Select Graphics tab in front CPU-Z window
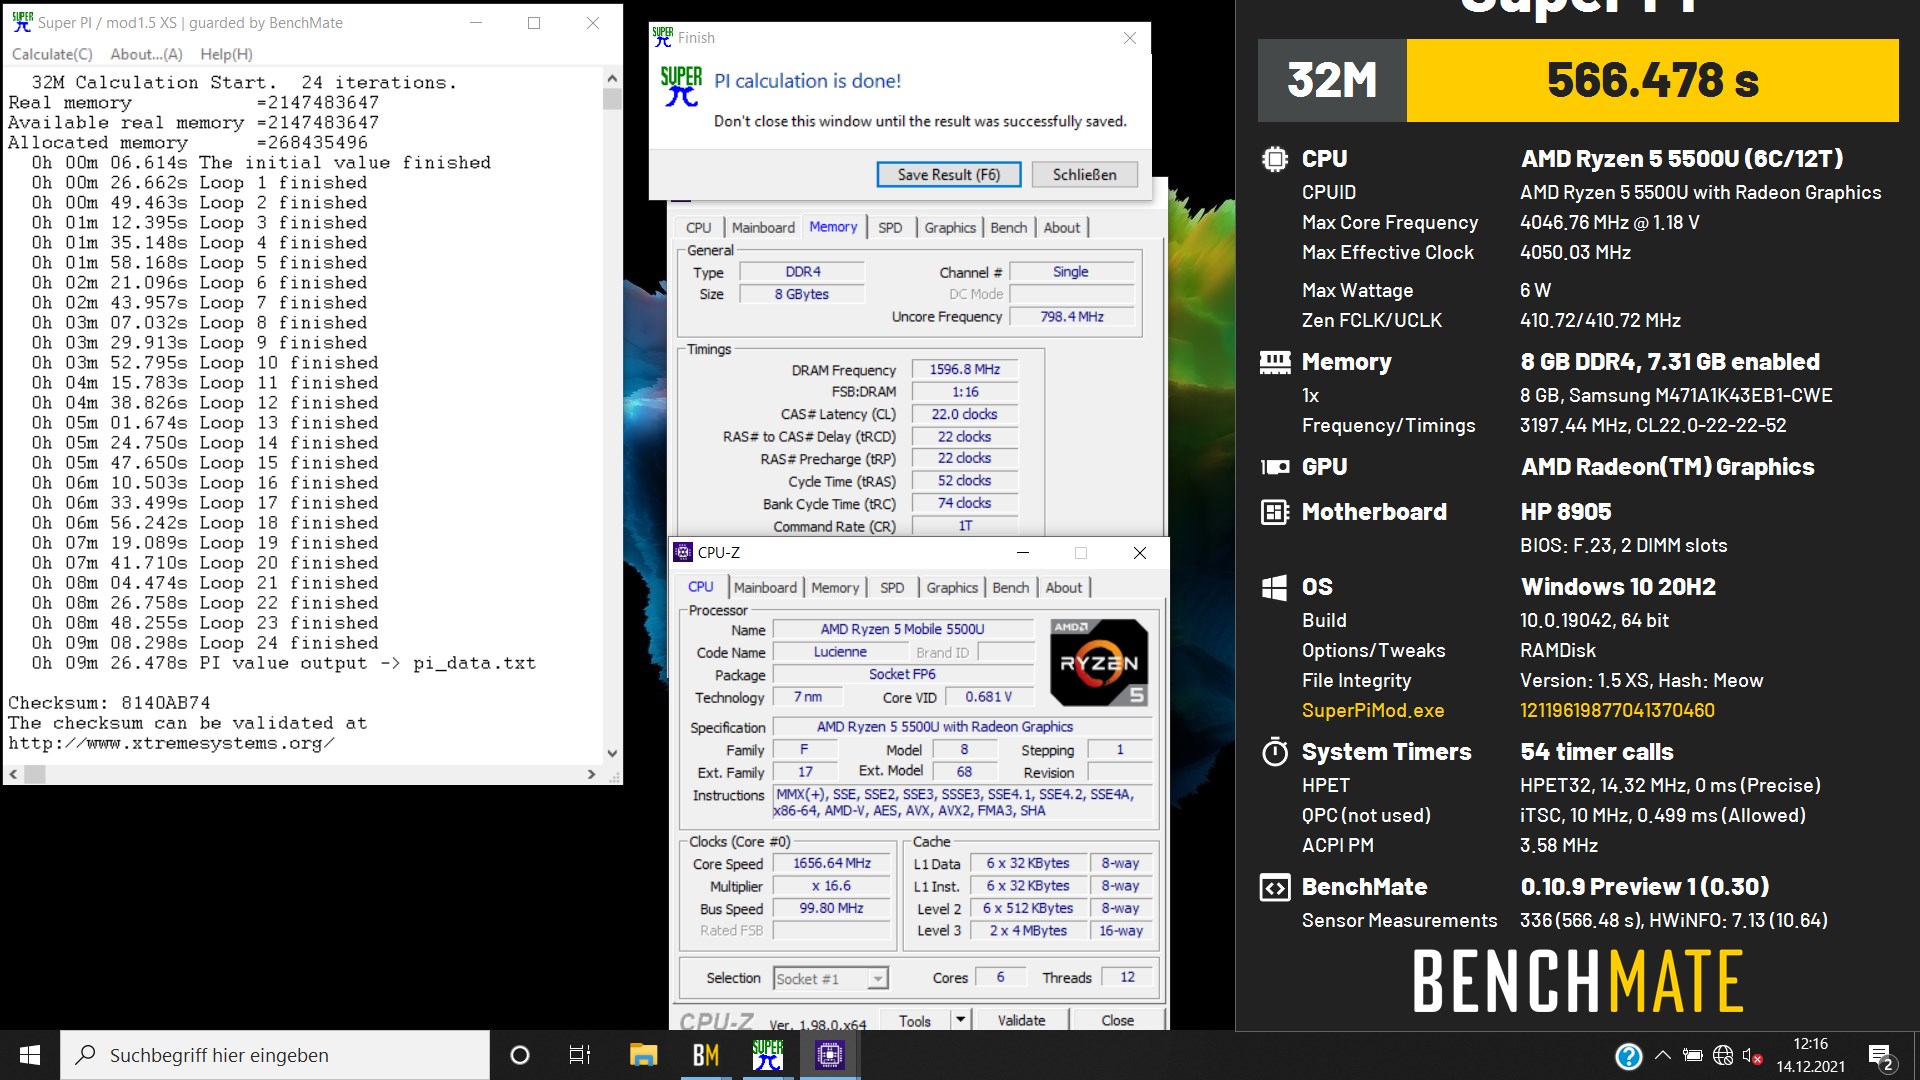The height and width of the screenshot is (1080, 1920). 952,588
